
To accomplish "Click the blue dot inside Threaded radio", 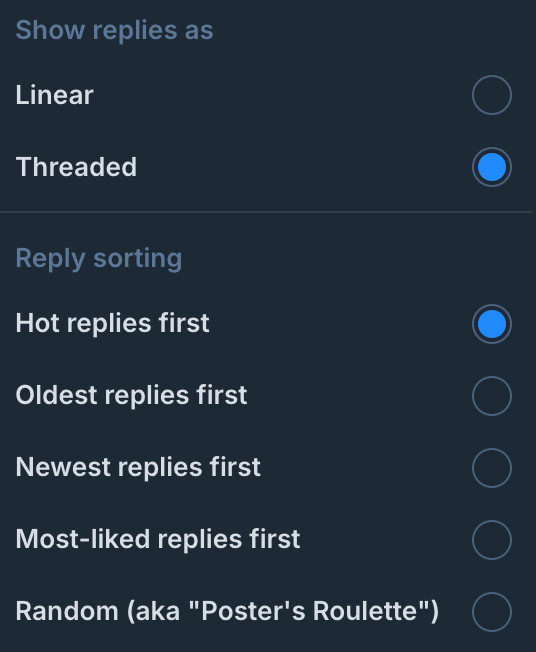I will pyautogui.click(x=492, y=167).
